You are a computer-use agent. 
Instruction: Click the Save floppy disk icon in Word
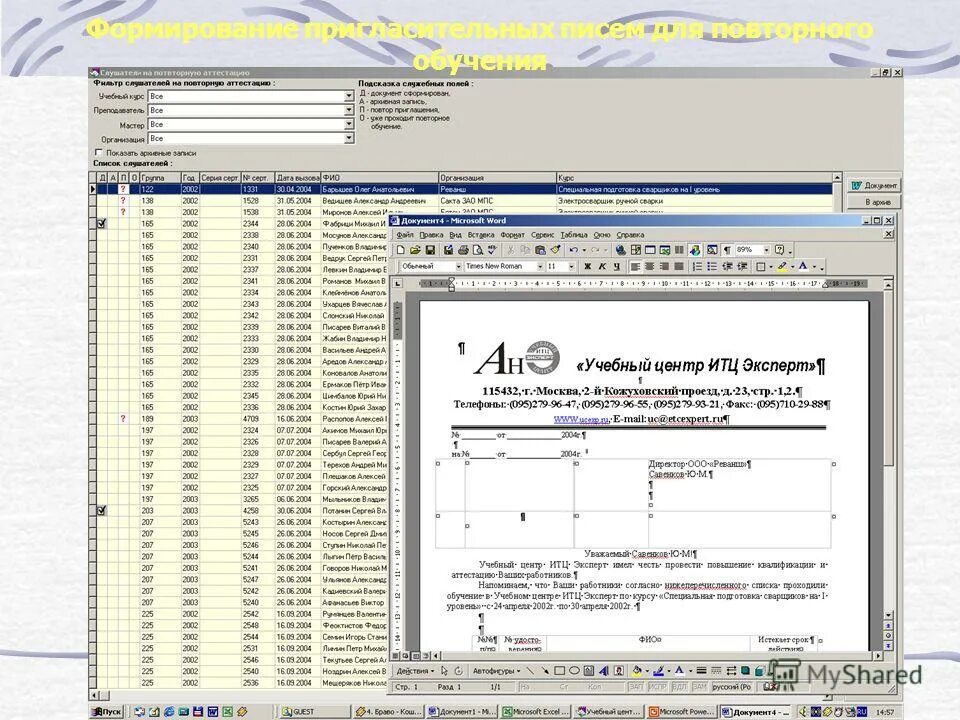430,250
